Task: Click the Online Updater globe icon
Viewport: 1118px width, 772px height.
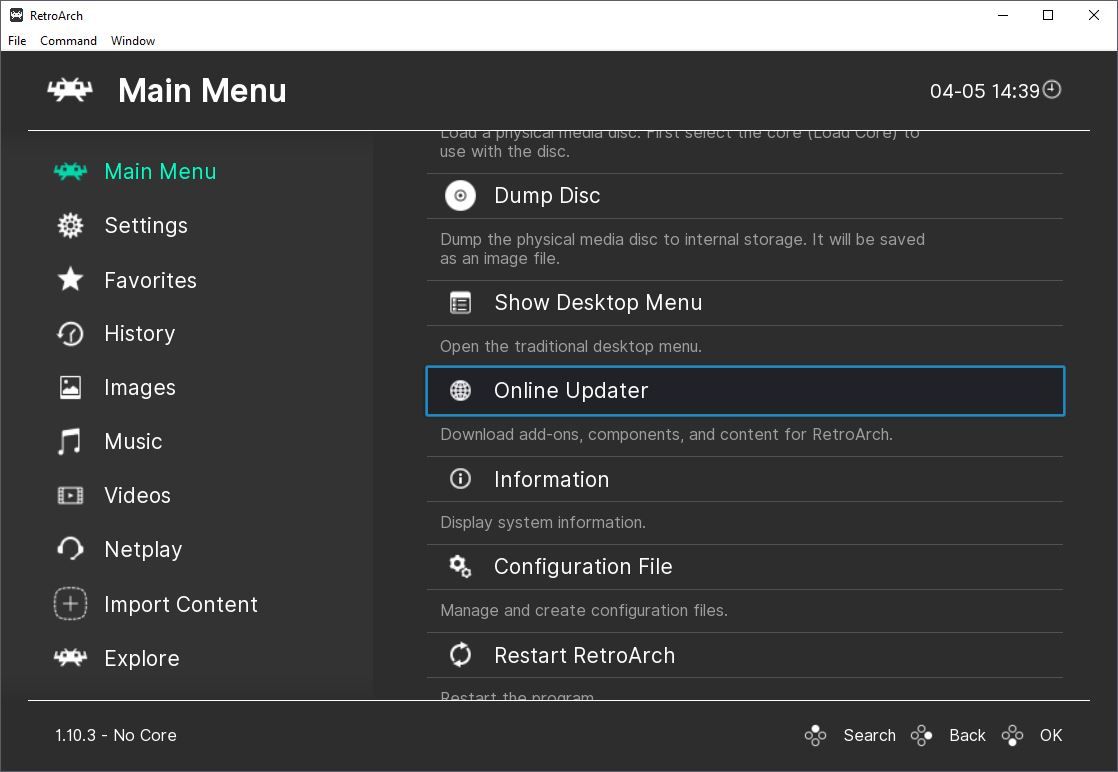Action: (x=460, y=391)
